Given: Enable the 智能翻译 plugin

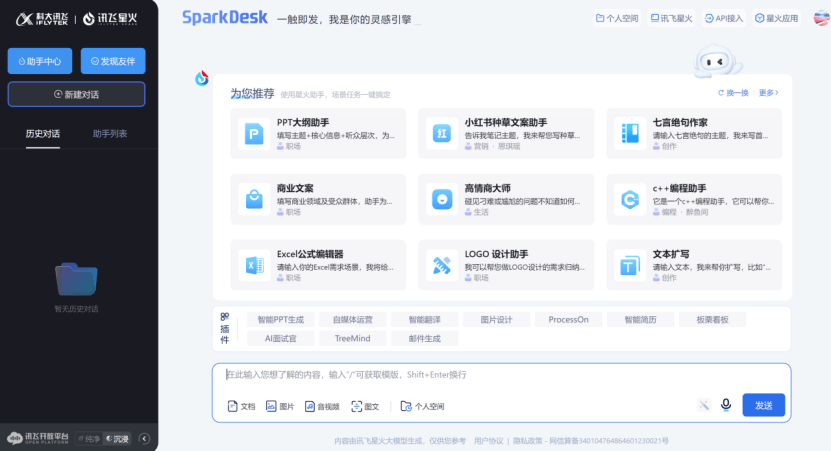Looking at the screenshot, I should pos(425,320).
